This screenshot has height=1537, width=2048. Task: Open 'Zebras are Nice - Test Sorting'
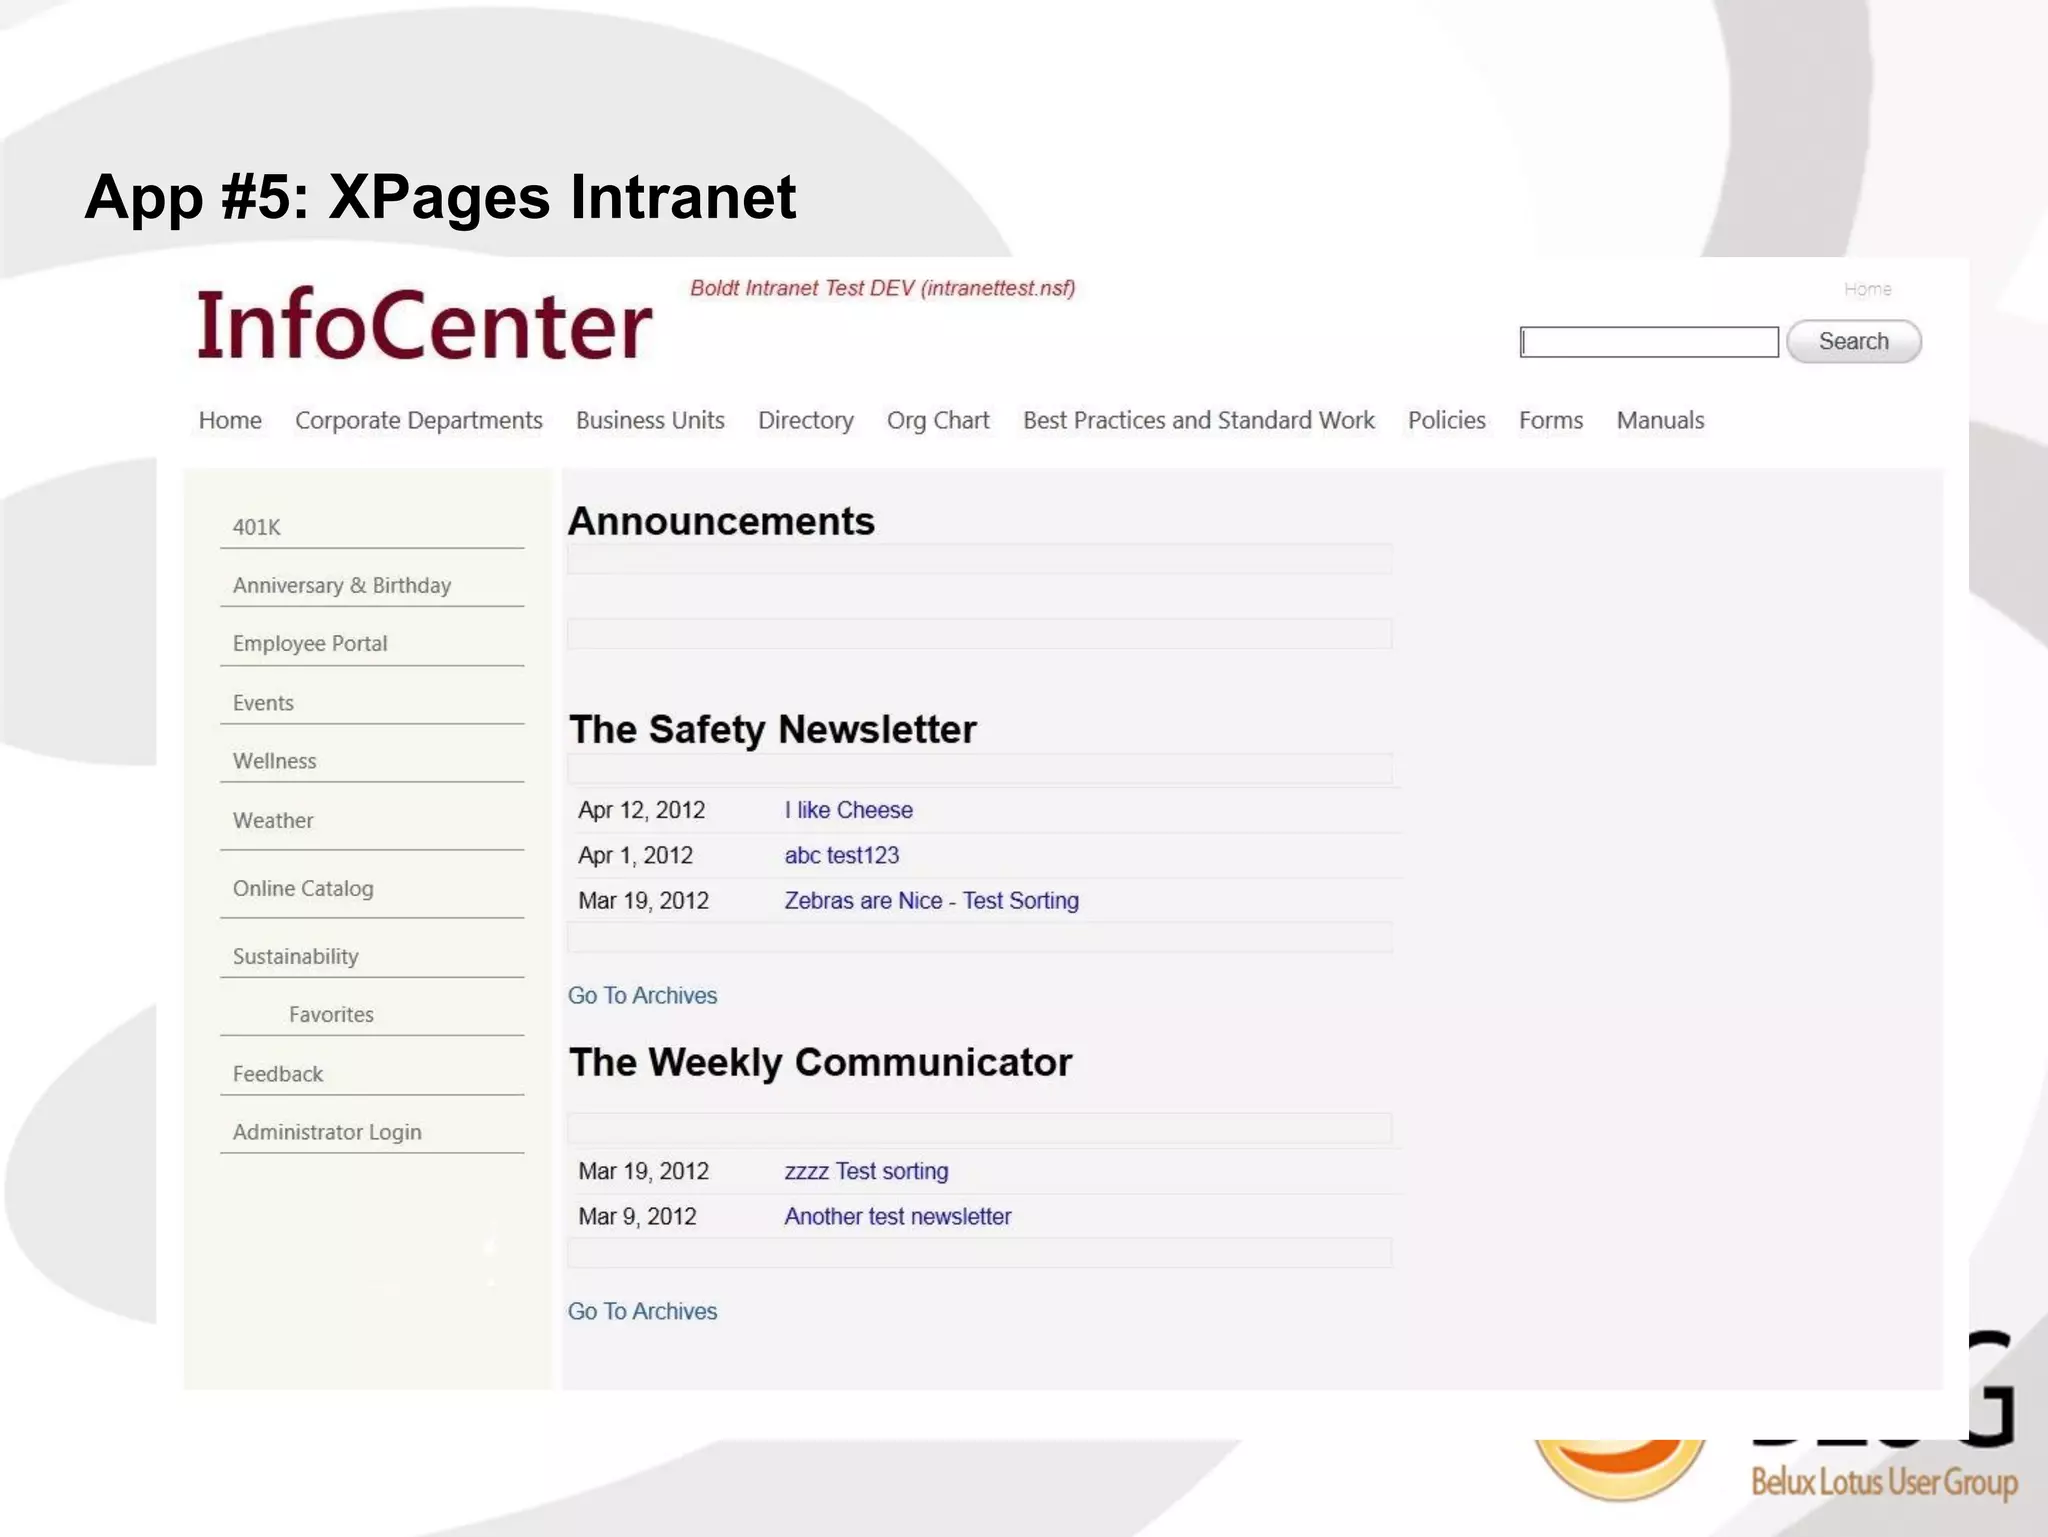coord(931,901)
